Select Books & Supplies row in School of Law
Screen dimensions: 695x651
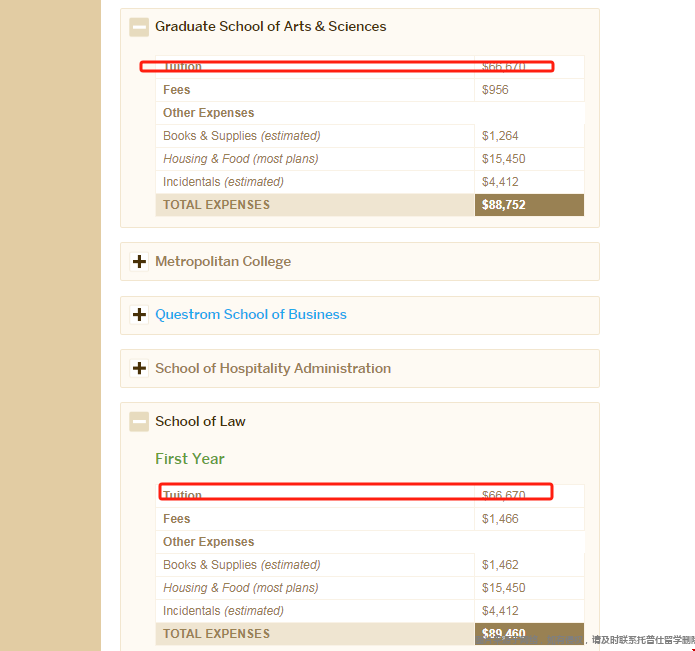(370, 565)
